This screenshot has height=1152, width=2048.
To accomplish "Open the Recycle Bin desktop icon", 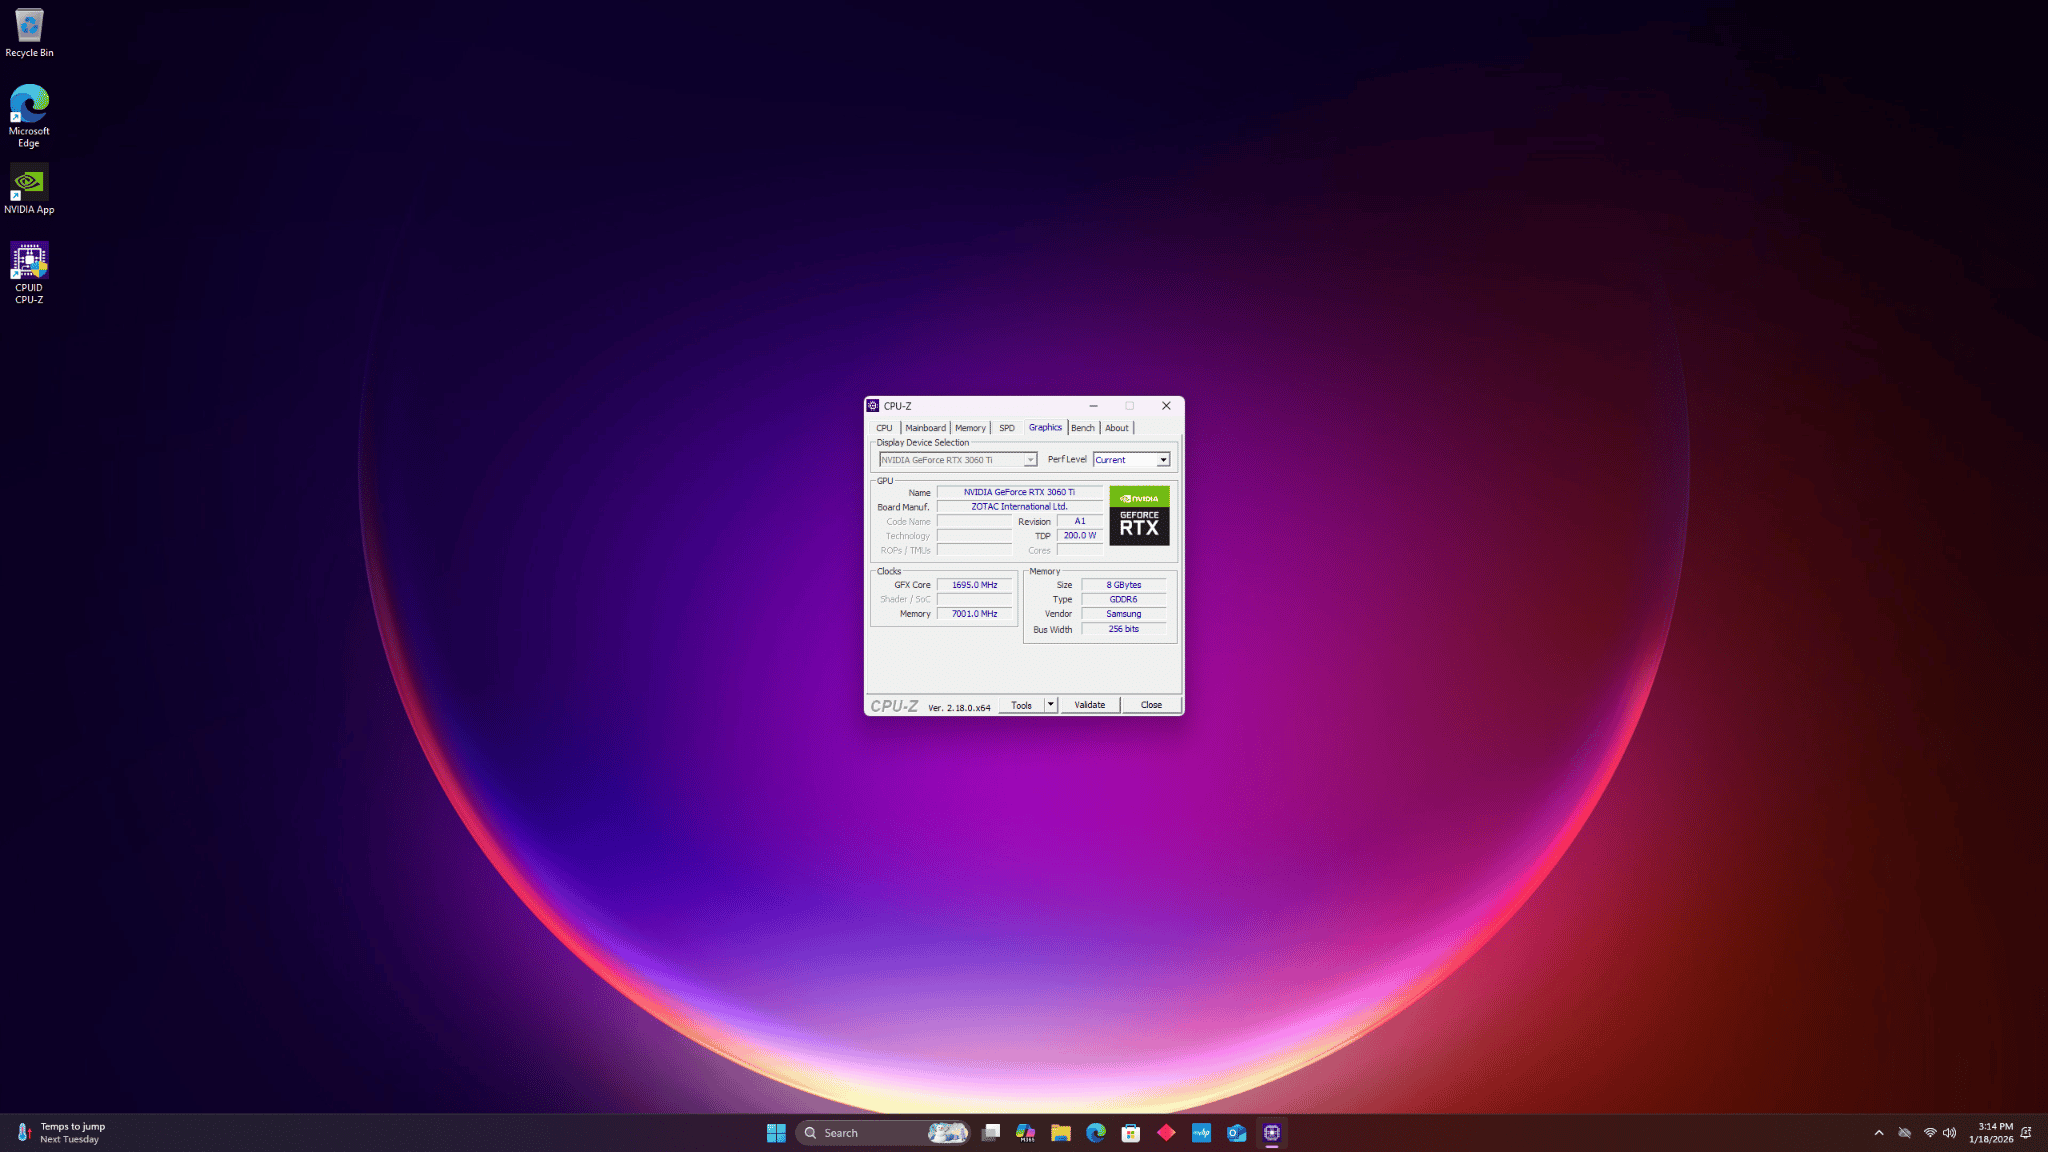I will coord(29,33).
